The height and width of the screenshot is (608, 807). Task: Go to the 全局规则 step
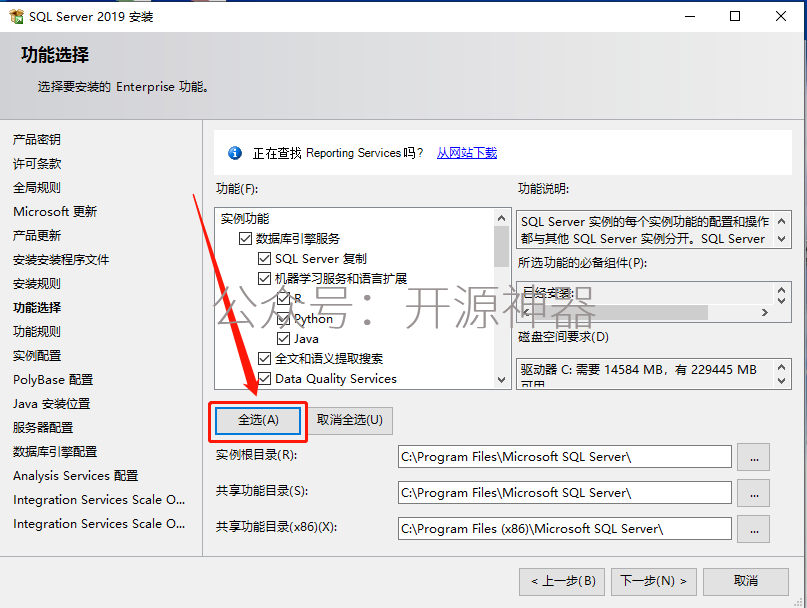37,187
